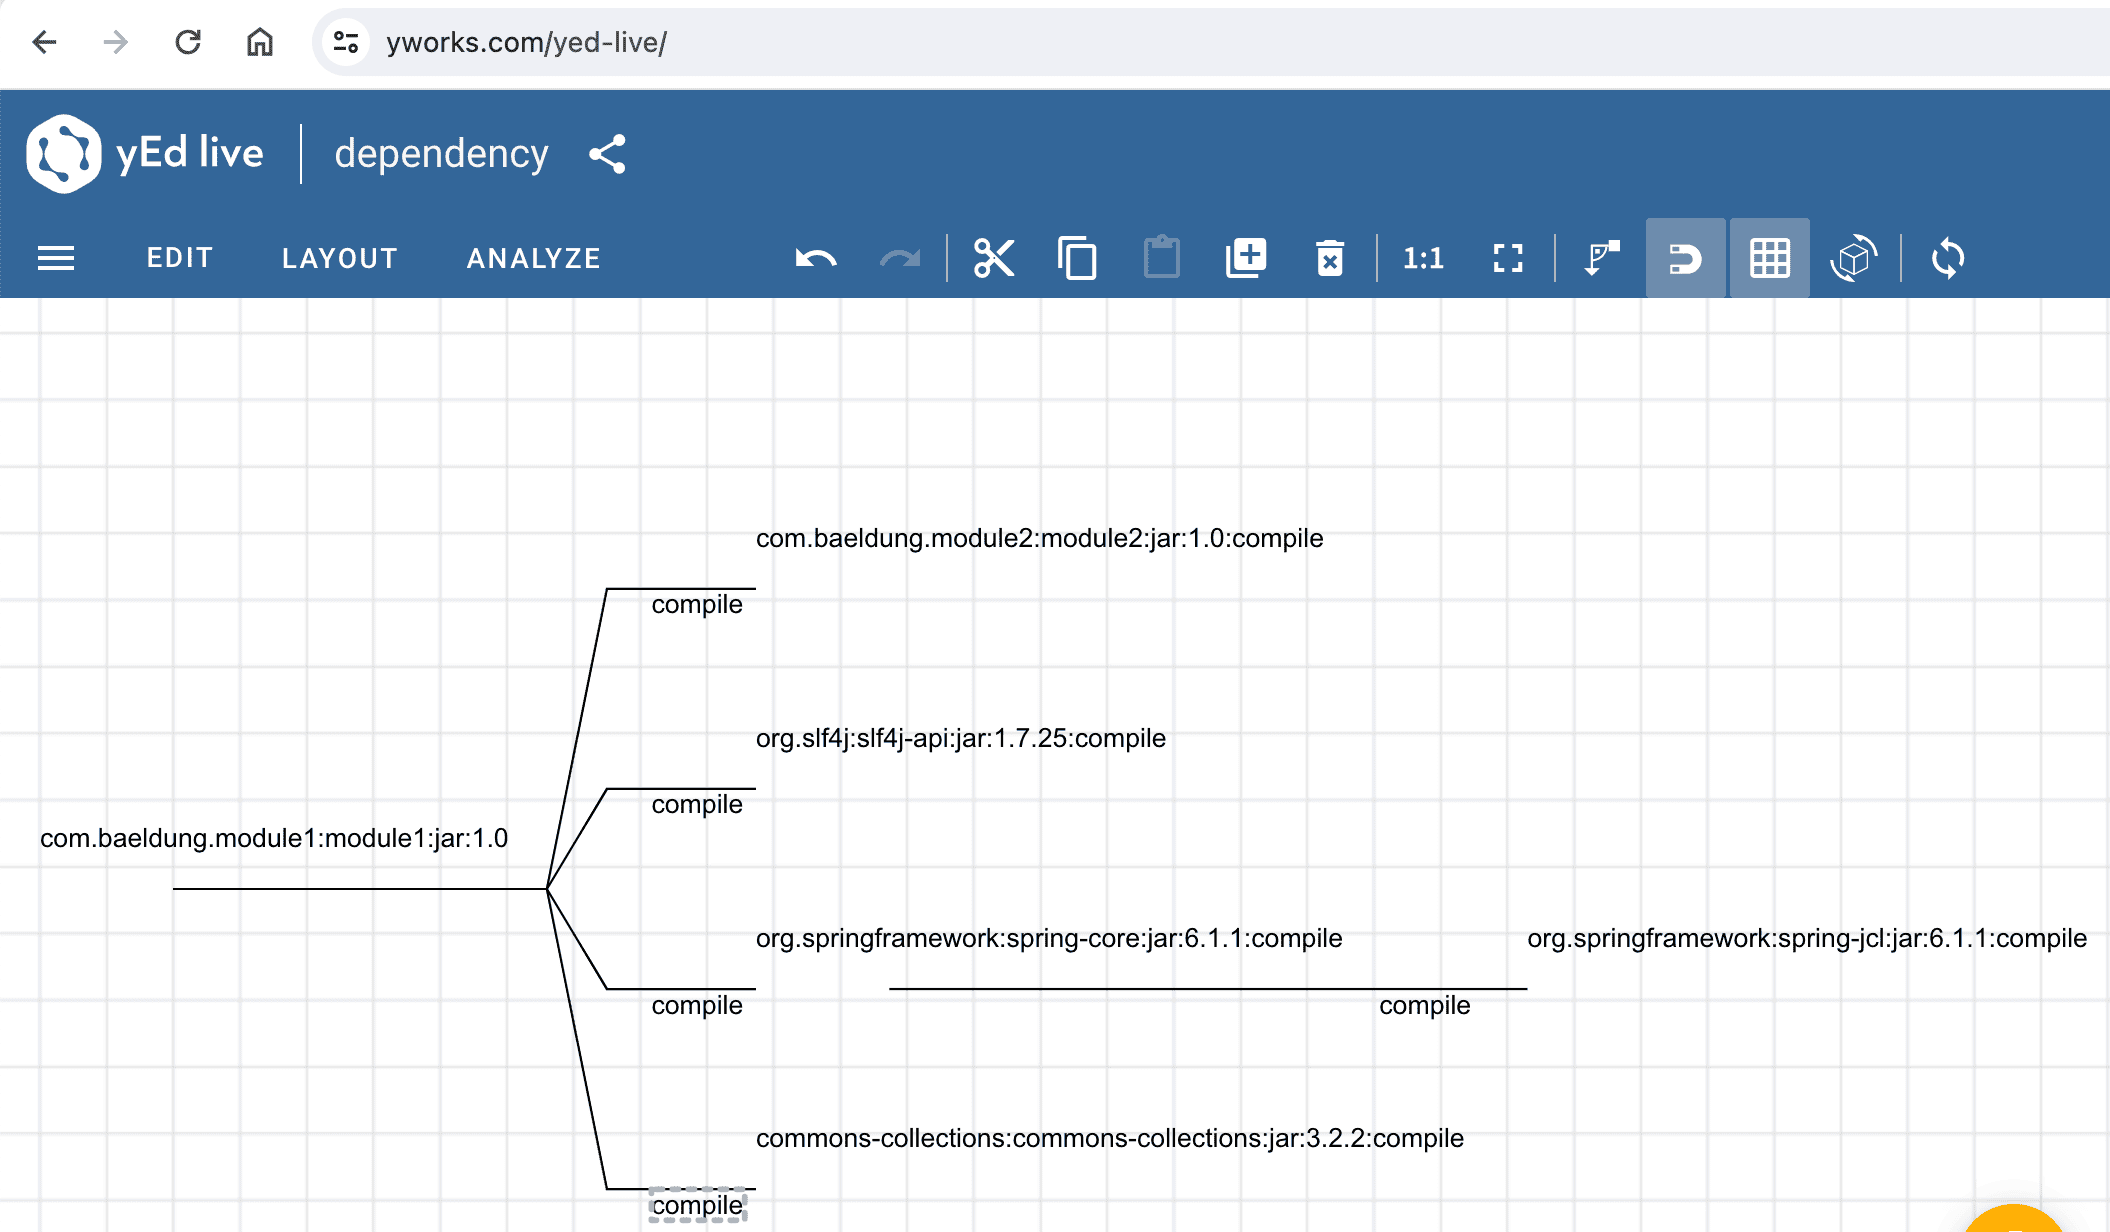The image size is (2110, 1232).
Task: Click the 1:1 zoom reset button
Action: (1423, 259)
